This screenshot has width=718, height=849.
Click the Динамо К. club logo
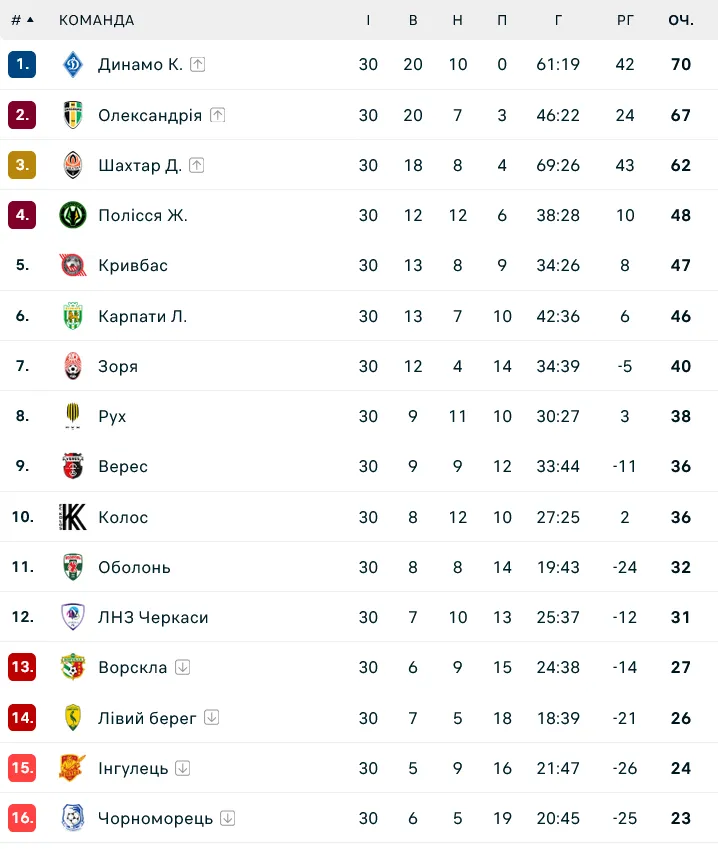click(x=73, y=64)
